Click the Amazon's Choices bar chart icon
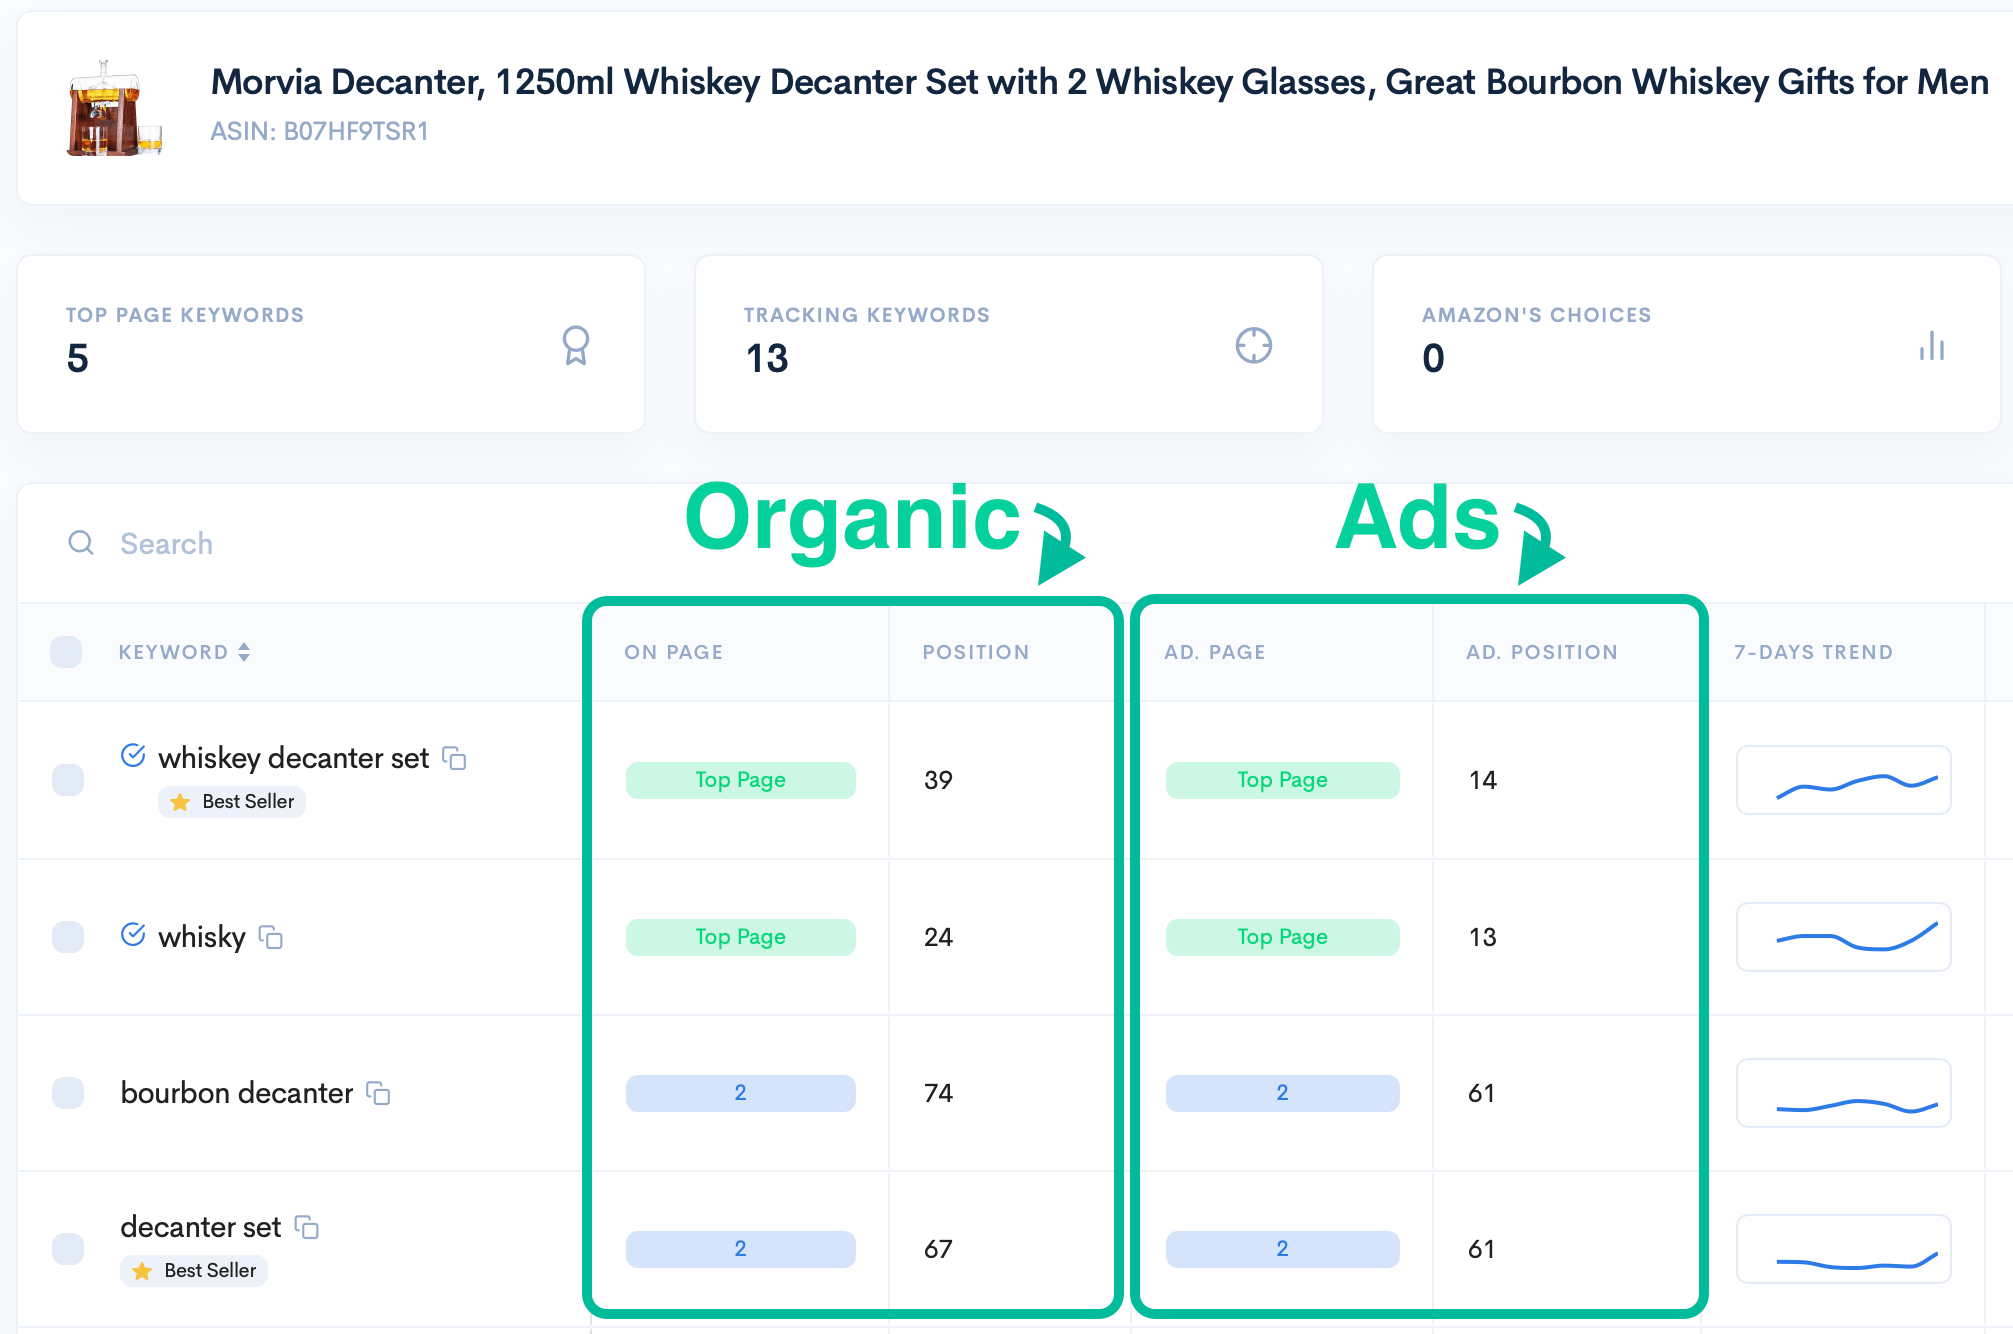The width and height of the screenshot is (2013, 1334). coord(1931,346)
